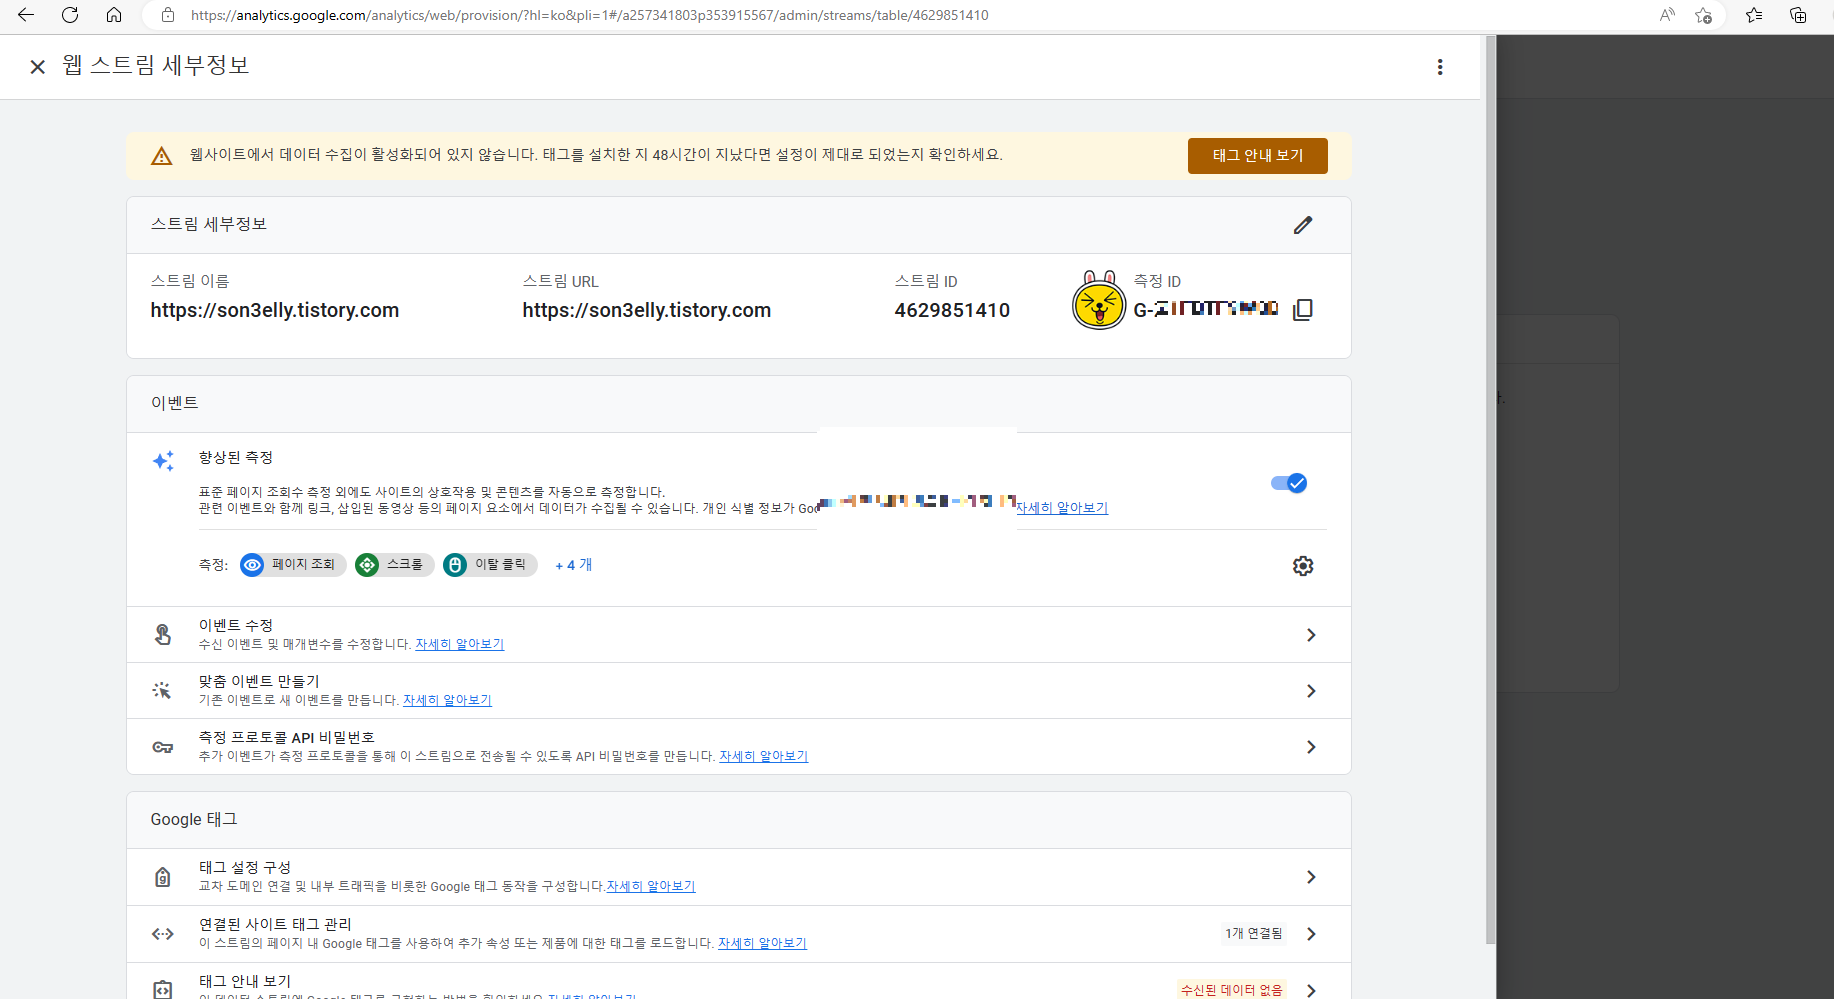Click the API 비밀번호 key icon
Viewport: 1834px width, 999px height.
tap(163, 747)
